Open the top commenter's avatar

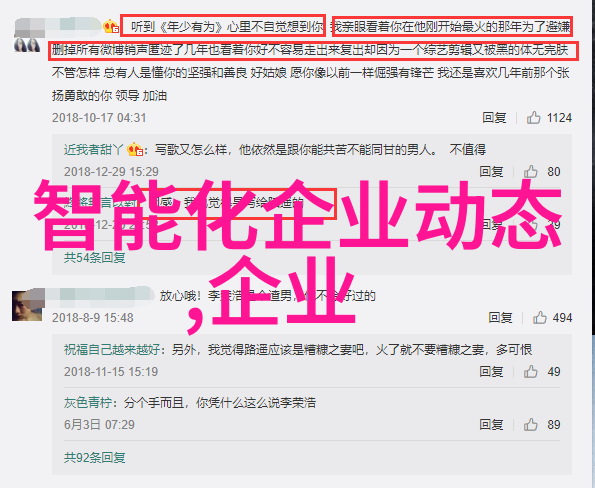pyautogui.click(x=27, y=46)
